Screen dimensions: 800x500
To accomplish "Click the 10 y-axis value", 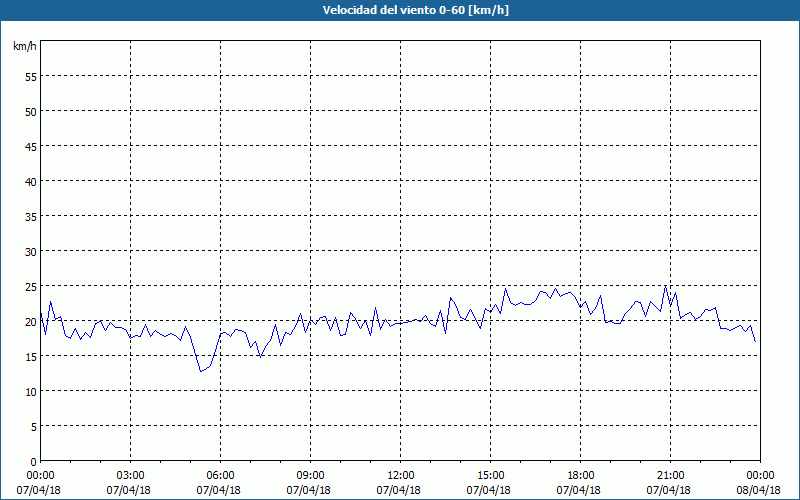I will [x=31, y=392].
